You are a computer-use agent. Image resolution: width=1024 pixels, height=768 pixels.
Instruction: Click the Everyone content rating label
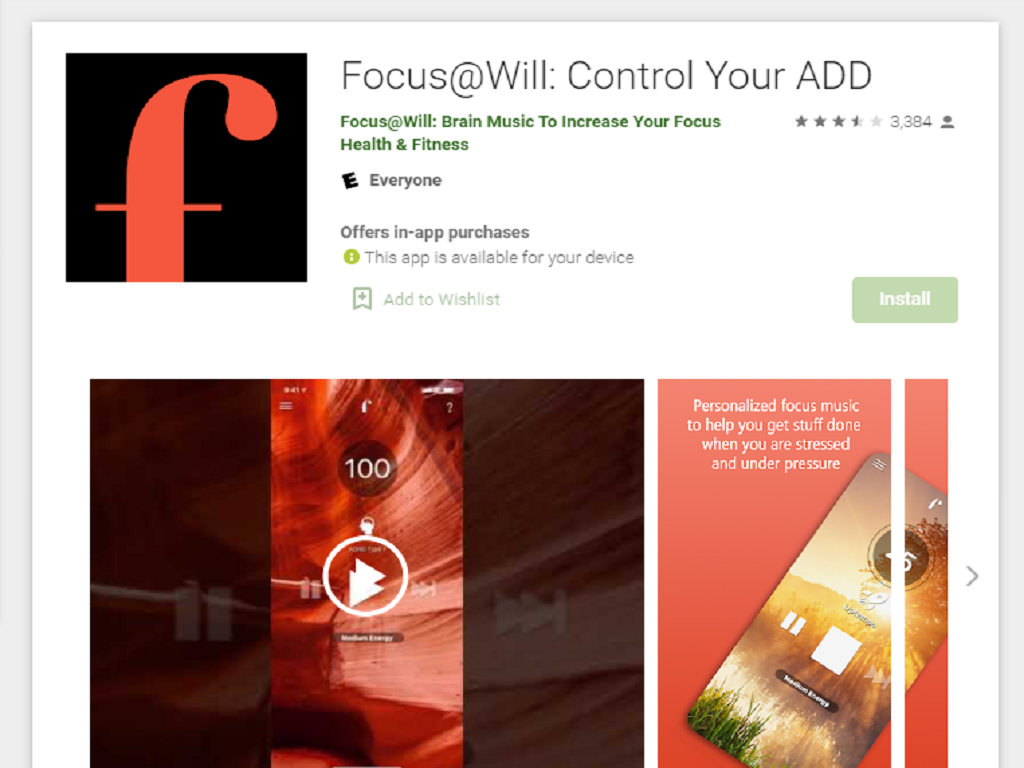pyautogui.click(x=406, y=180)
